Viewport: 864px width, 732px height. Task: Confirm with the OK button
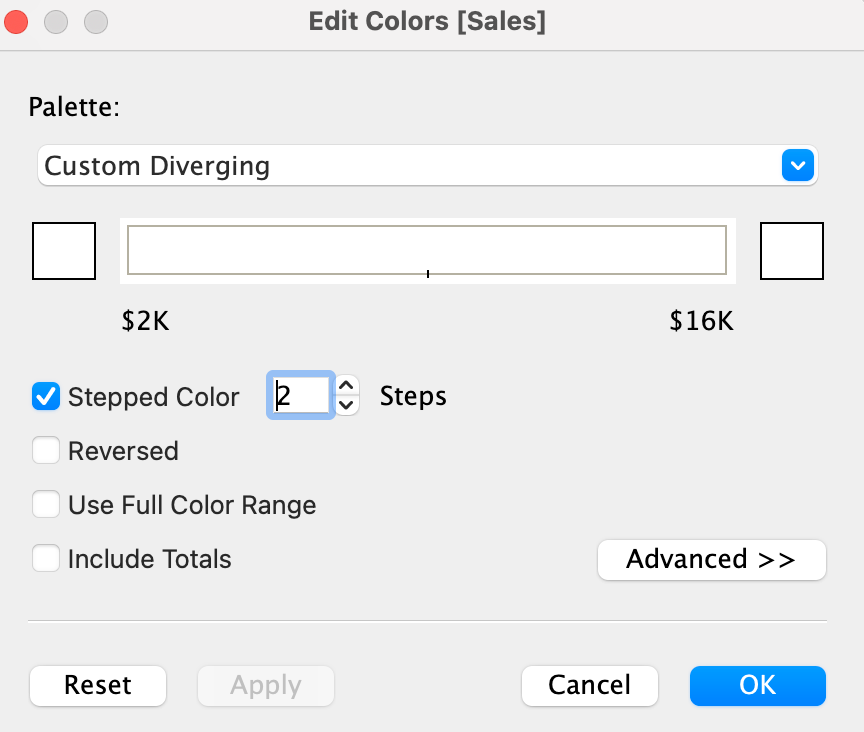click(x=758, y=686)
